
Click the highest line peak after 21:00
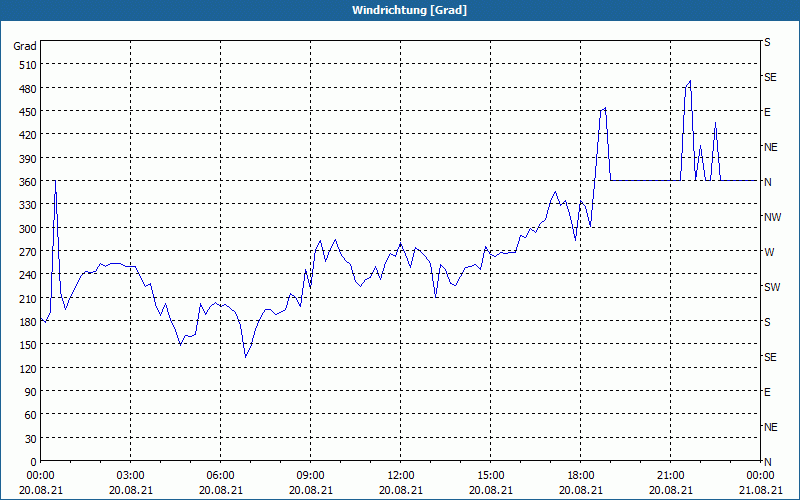pyautogui.click(x=690, y=81)
